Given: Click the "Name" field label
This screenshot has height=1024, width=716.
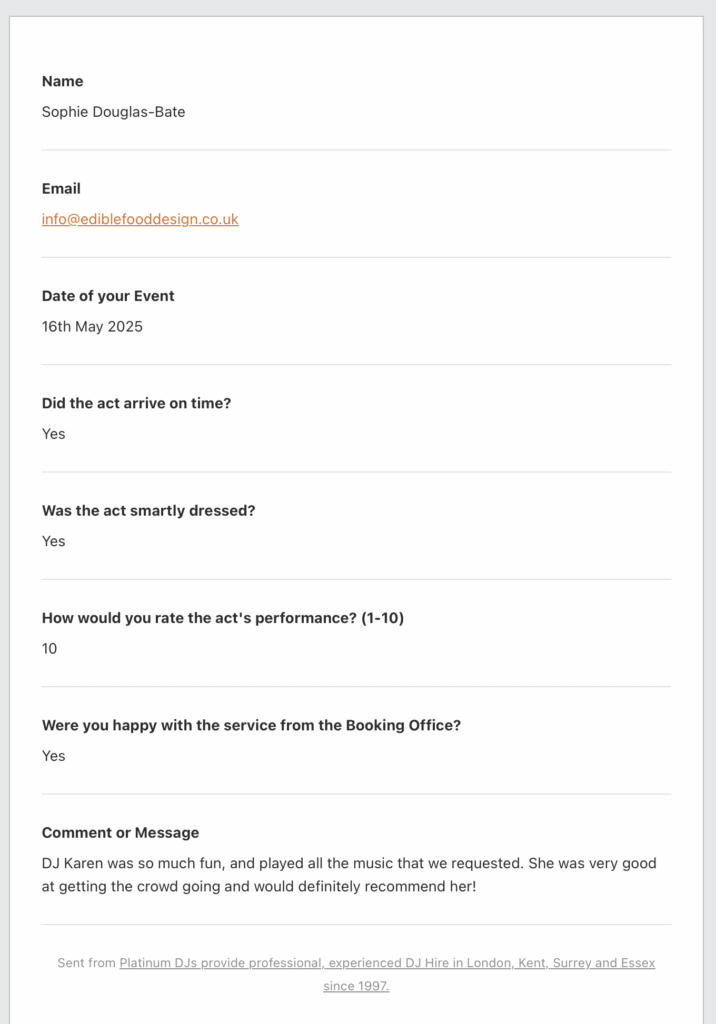Looking at the screenshot, I should coord(62,81).
